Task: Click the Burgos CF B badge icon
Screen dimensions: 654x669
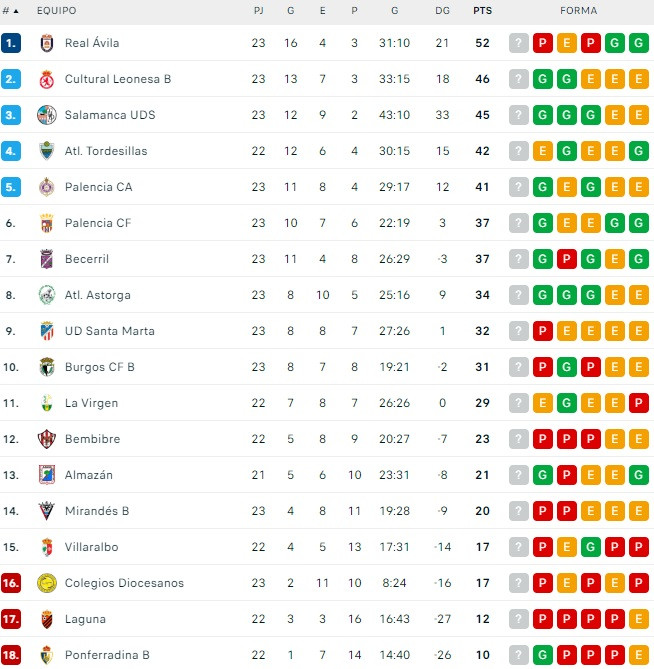Action: tap(47, 367)
